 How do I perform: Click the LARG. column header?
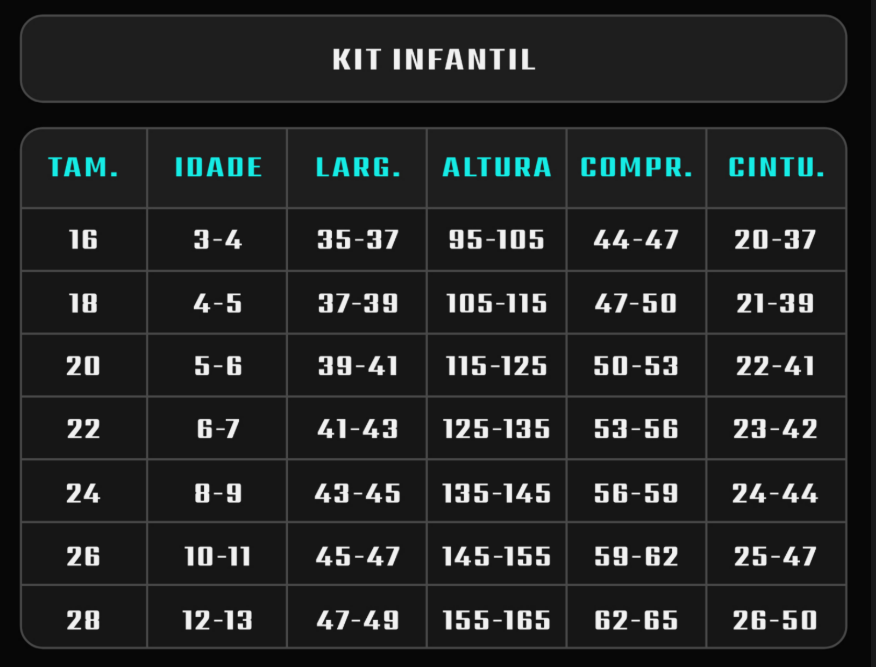tap(357, 168)
